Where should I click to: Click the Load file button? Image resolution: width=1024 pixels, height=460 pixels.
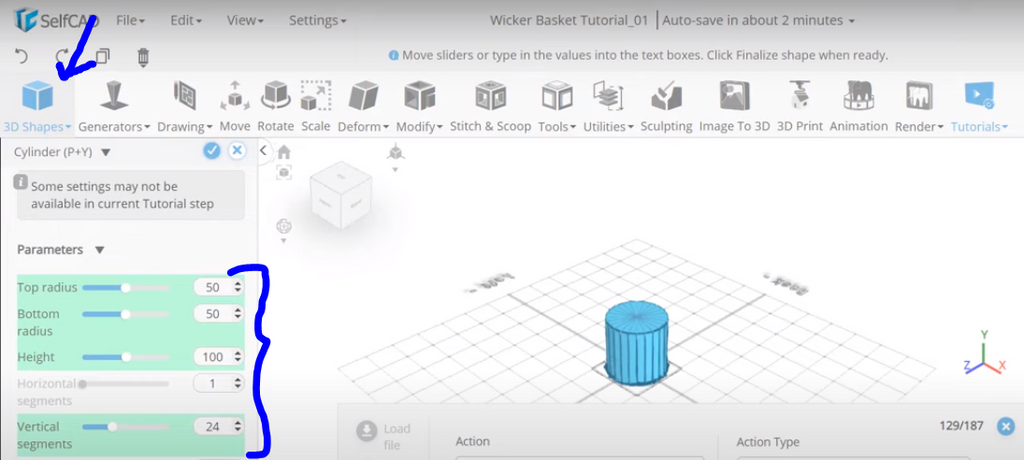pyautogui.click(x=384, y=436)
